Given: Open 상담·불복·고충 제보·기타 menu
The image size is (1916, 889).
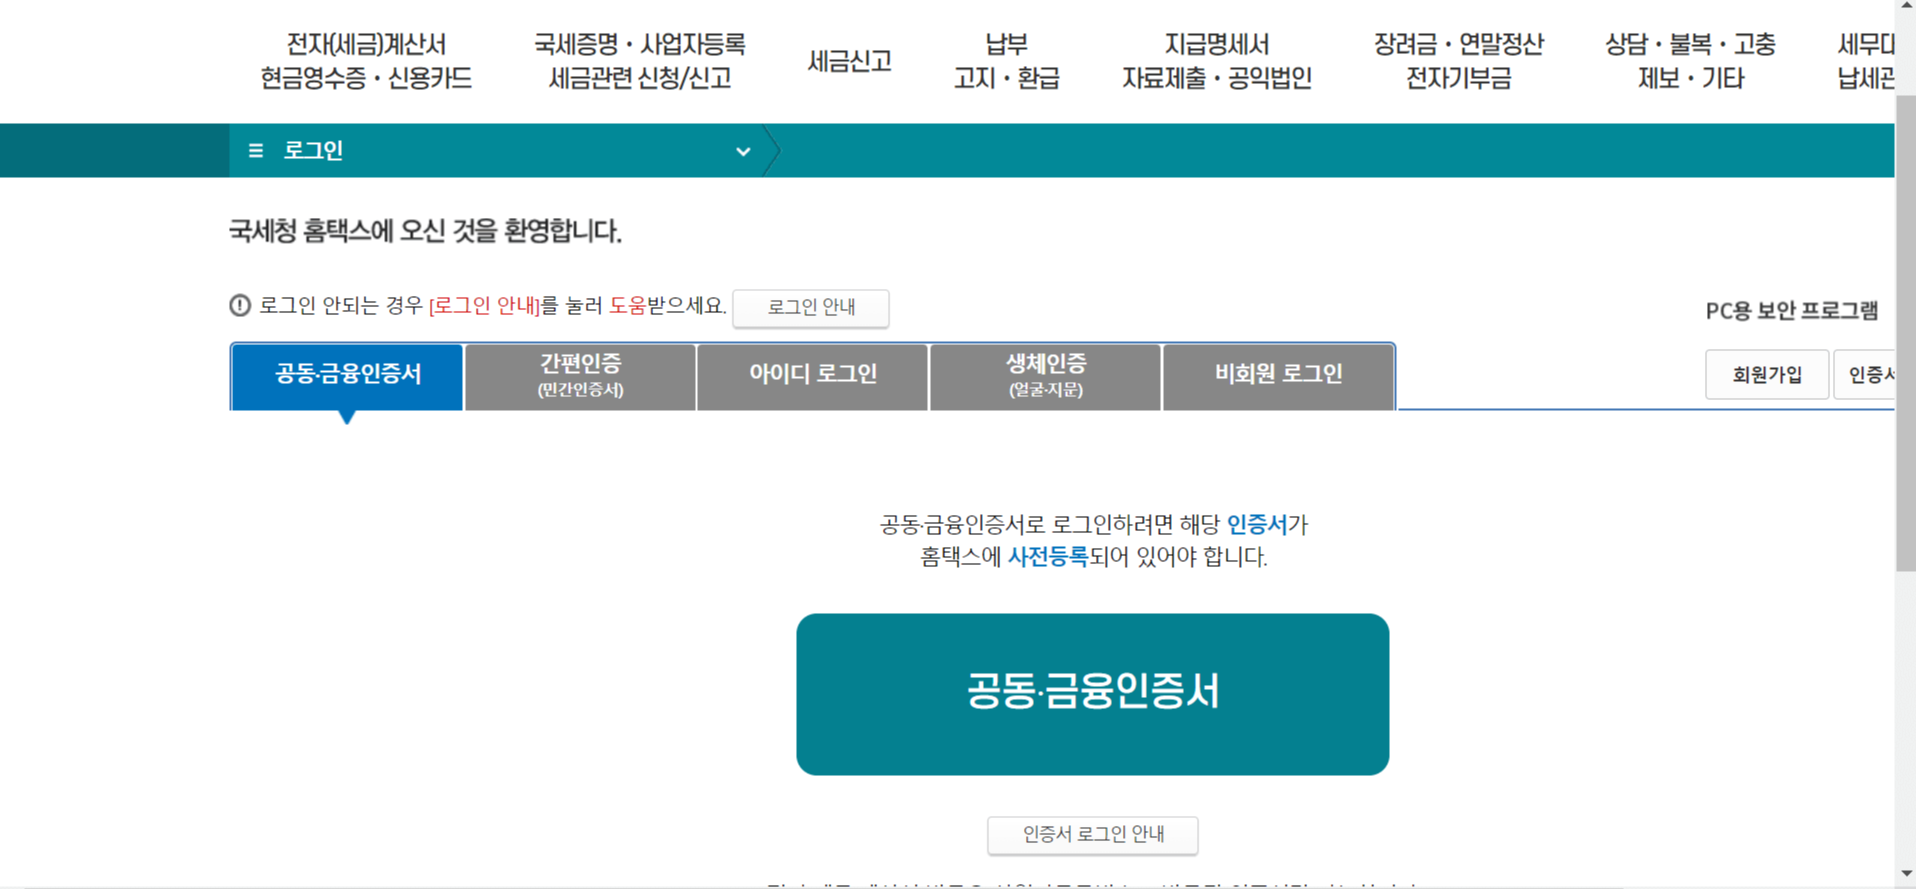Looking at the screenshot, I should tap(1690, 61).
